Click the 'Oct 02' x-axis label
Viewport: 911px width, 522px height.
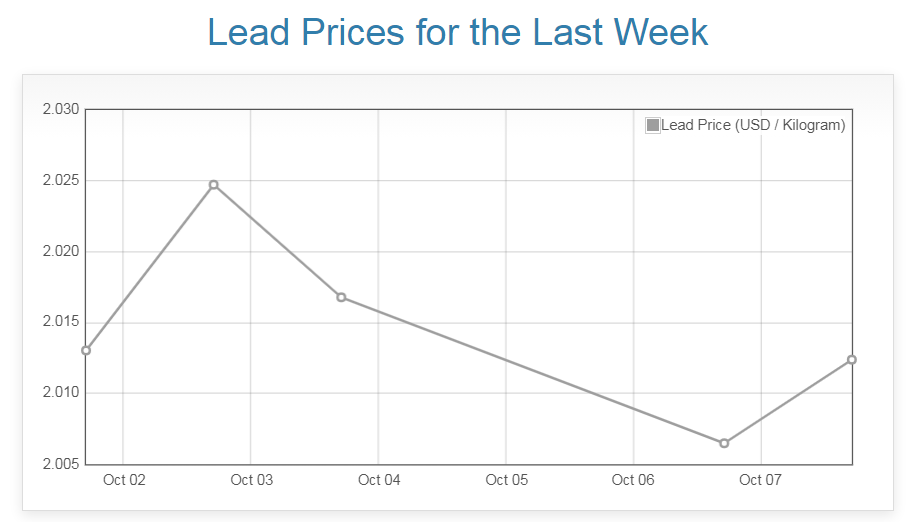(x=124, y=480)
